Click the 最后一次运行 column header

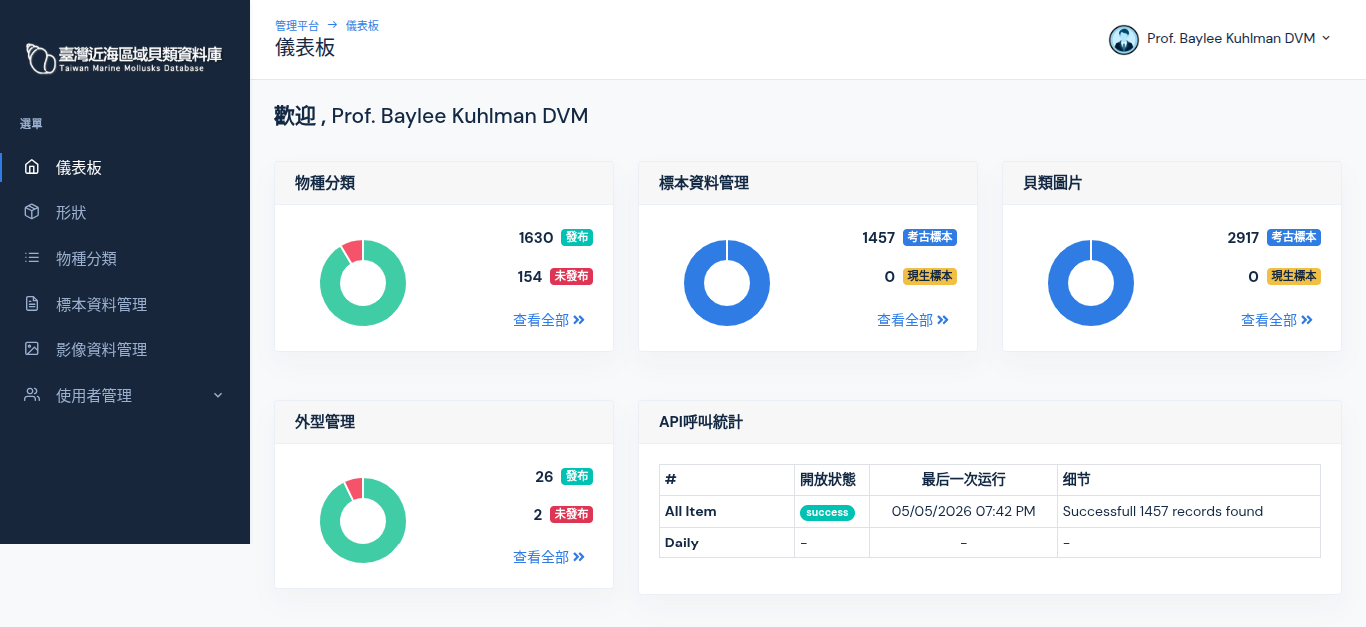(963, 480)
